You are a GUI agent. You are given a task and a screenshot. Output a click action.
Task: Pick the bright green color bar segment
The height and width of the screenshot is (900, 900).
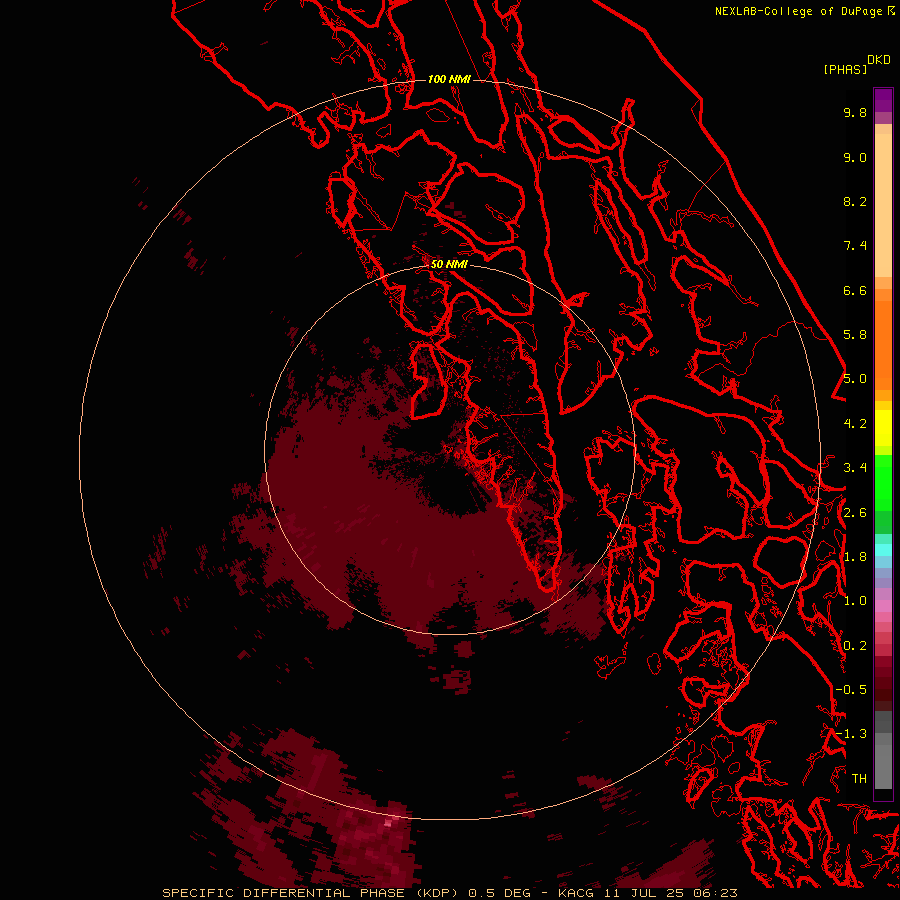click(883, 481)
